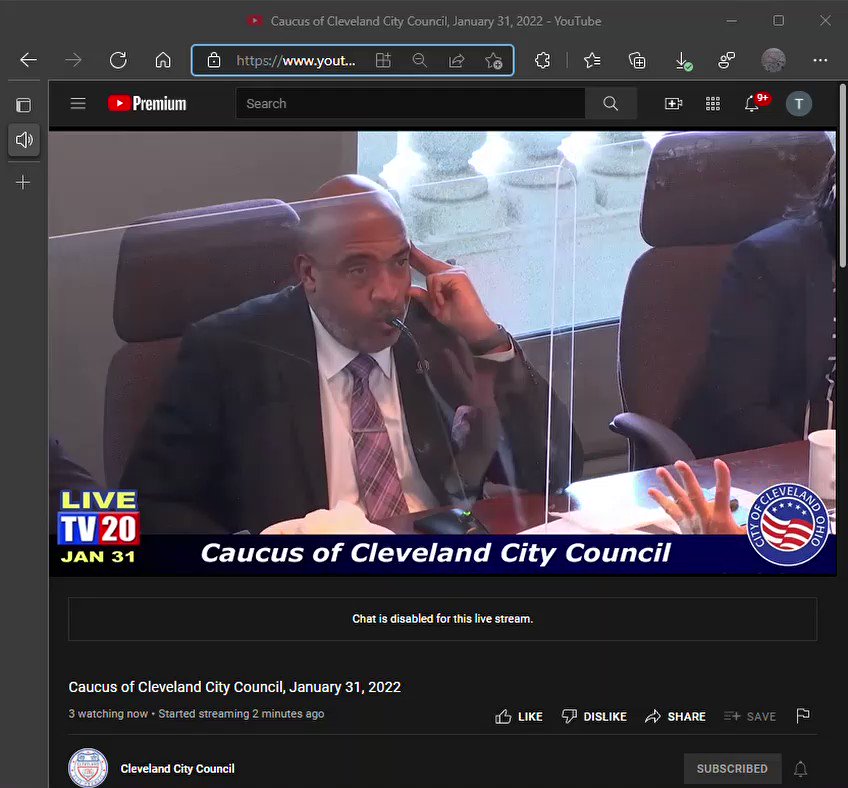Change channel notification bell settings

[800, 769]
